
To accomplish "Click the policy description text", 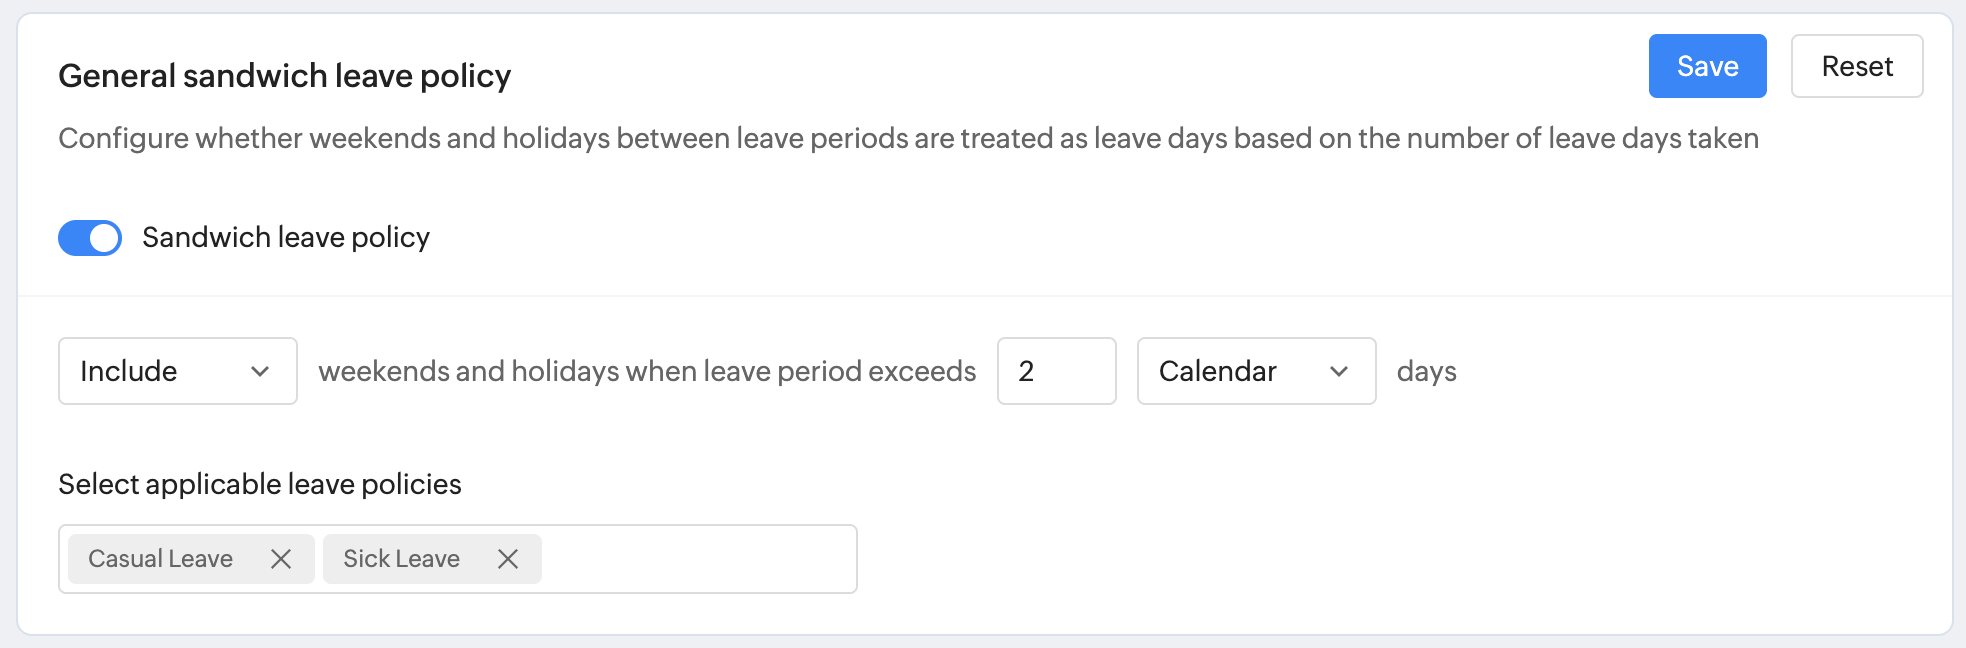I will [908, 138].
